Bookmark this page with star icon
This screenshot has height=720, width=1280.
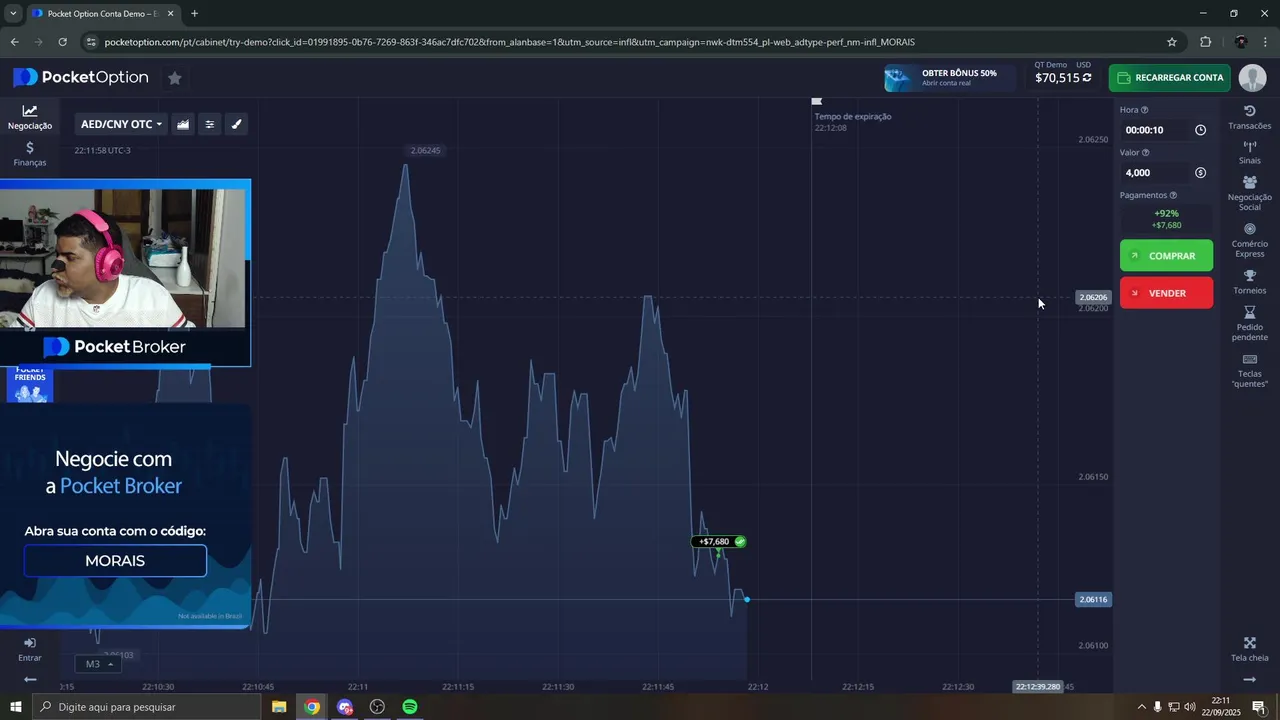click(1172, 42)
